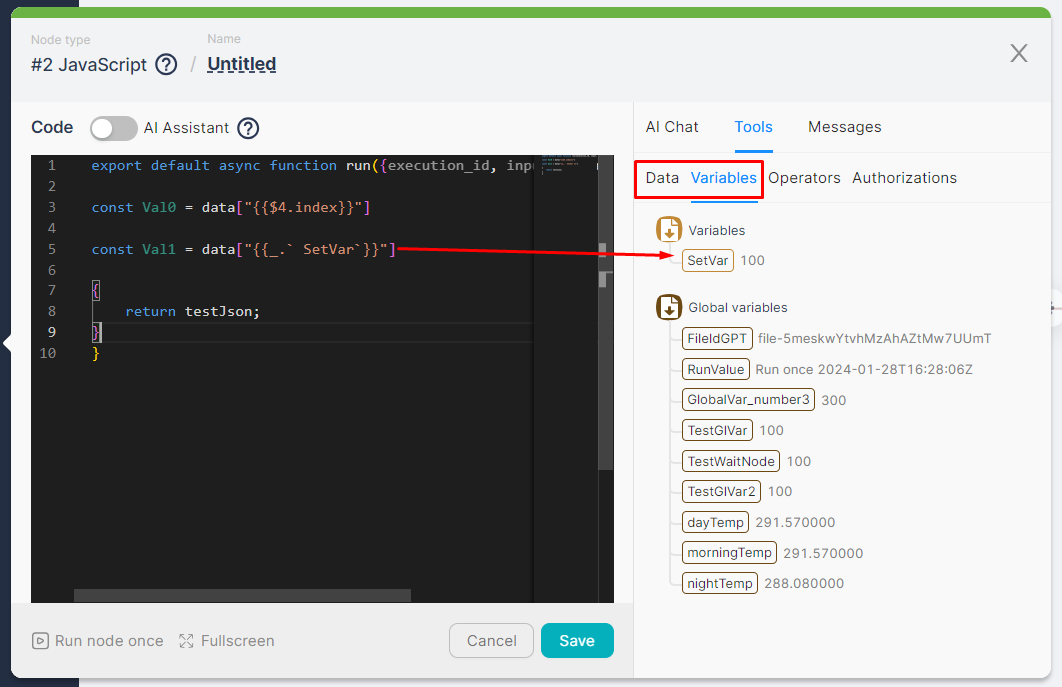This screenshot has width=1062, height=687.
Task: Edit the Untitled node name field
Action: coord(241,65)
